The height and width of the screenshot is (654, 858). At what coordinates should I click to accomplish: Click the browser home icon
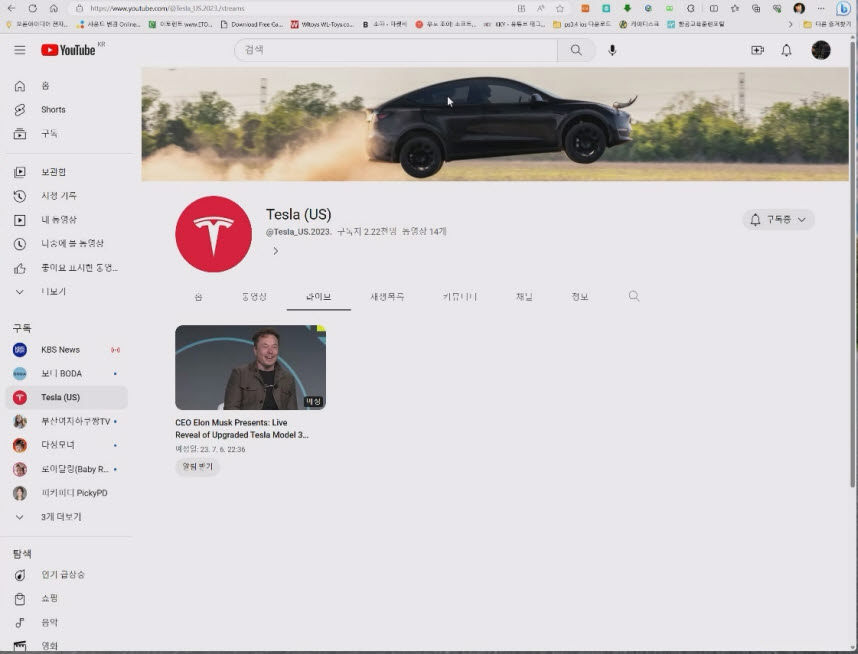pos(53,8)
